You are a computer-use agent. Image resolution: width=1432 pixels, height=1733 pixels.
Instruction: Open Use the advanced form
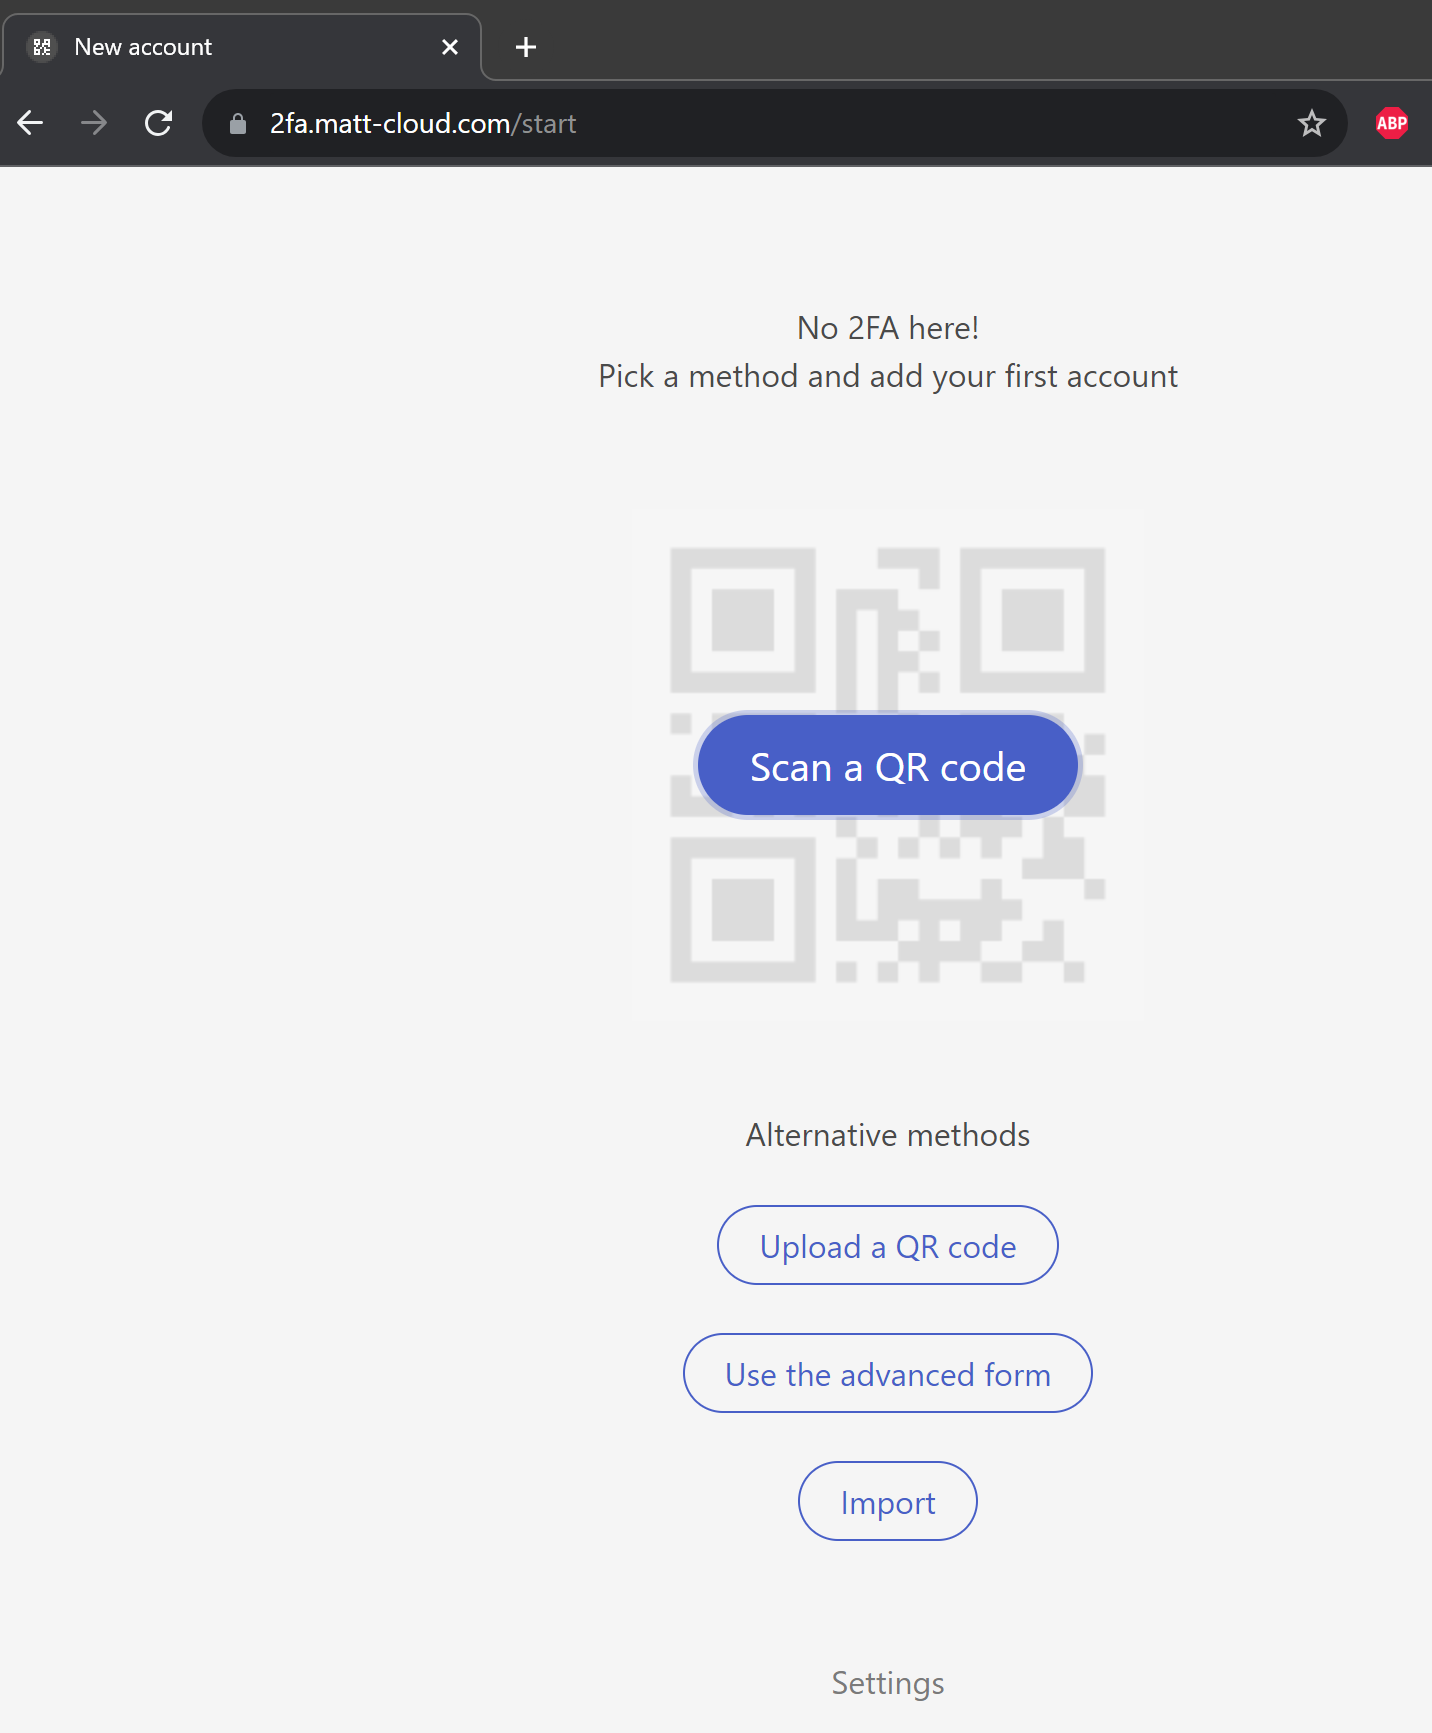pos(888,1374)
